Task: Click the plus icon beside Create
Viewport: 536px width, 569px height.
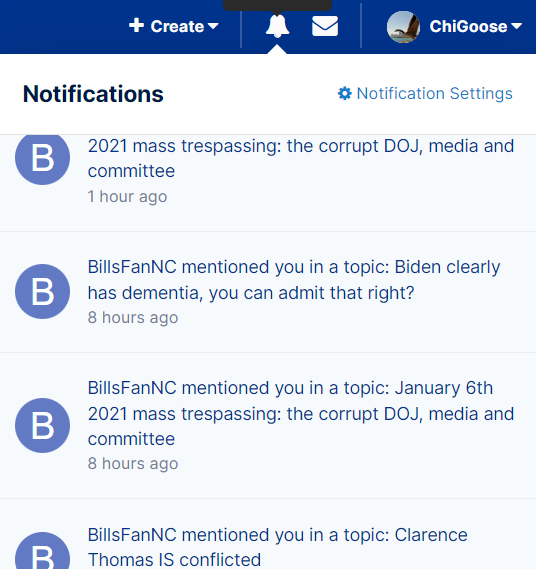Action: [136, 25]
